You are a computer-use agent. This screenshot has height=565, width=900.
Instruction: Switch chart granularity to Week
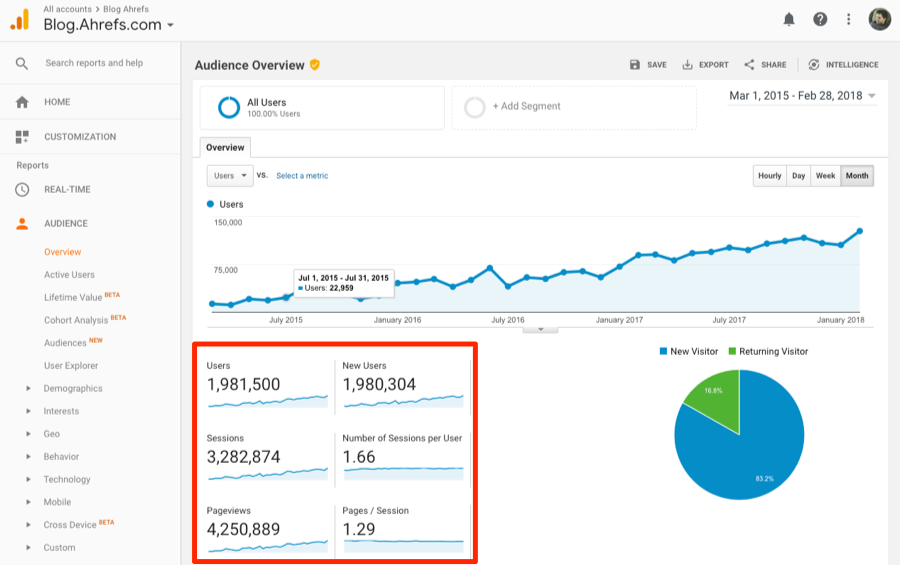825,176
